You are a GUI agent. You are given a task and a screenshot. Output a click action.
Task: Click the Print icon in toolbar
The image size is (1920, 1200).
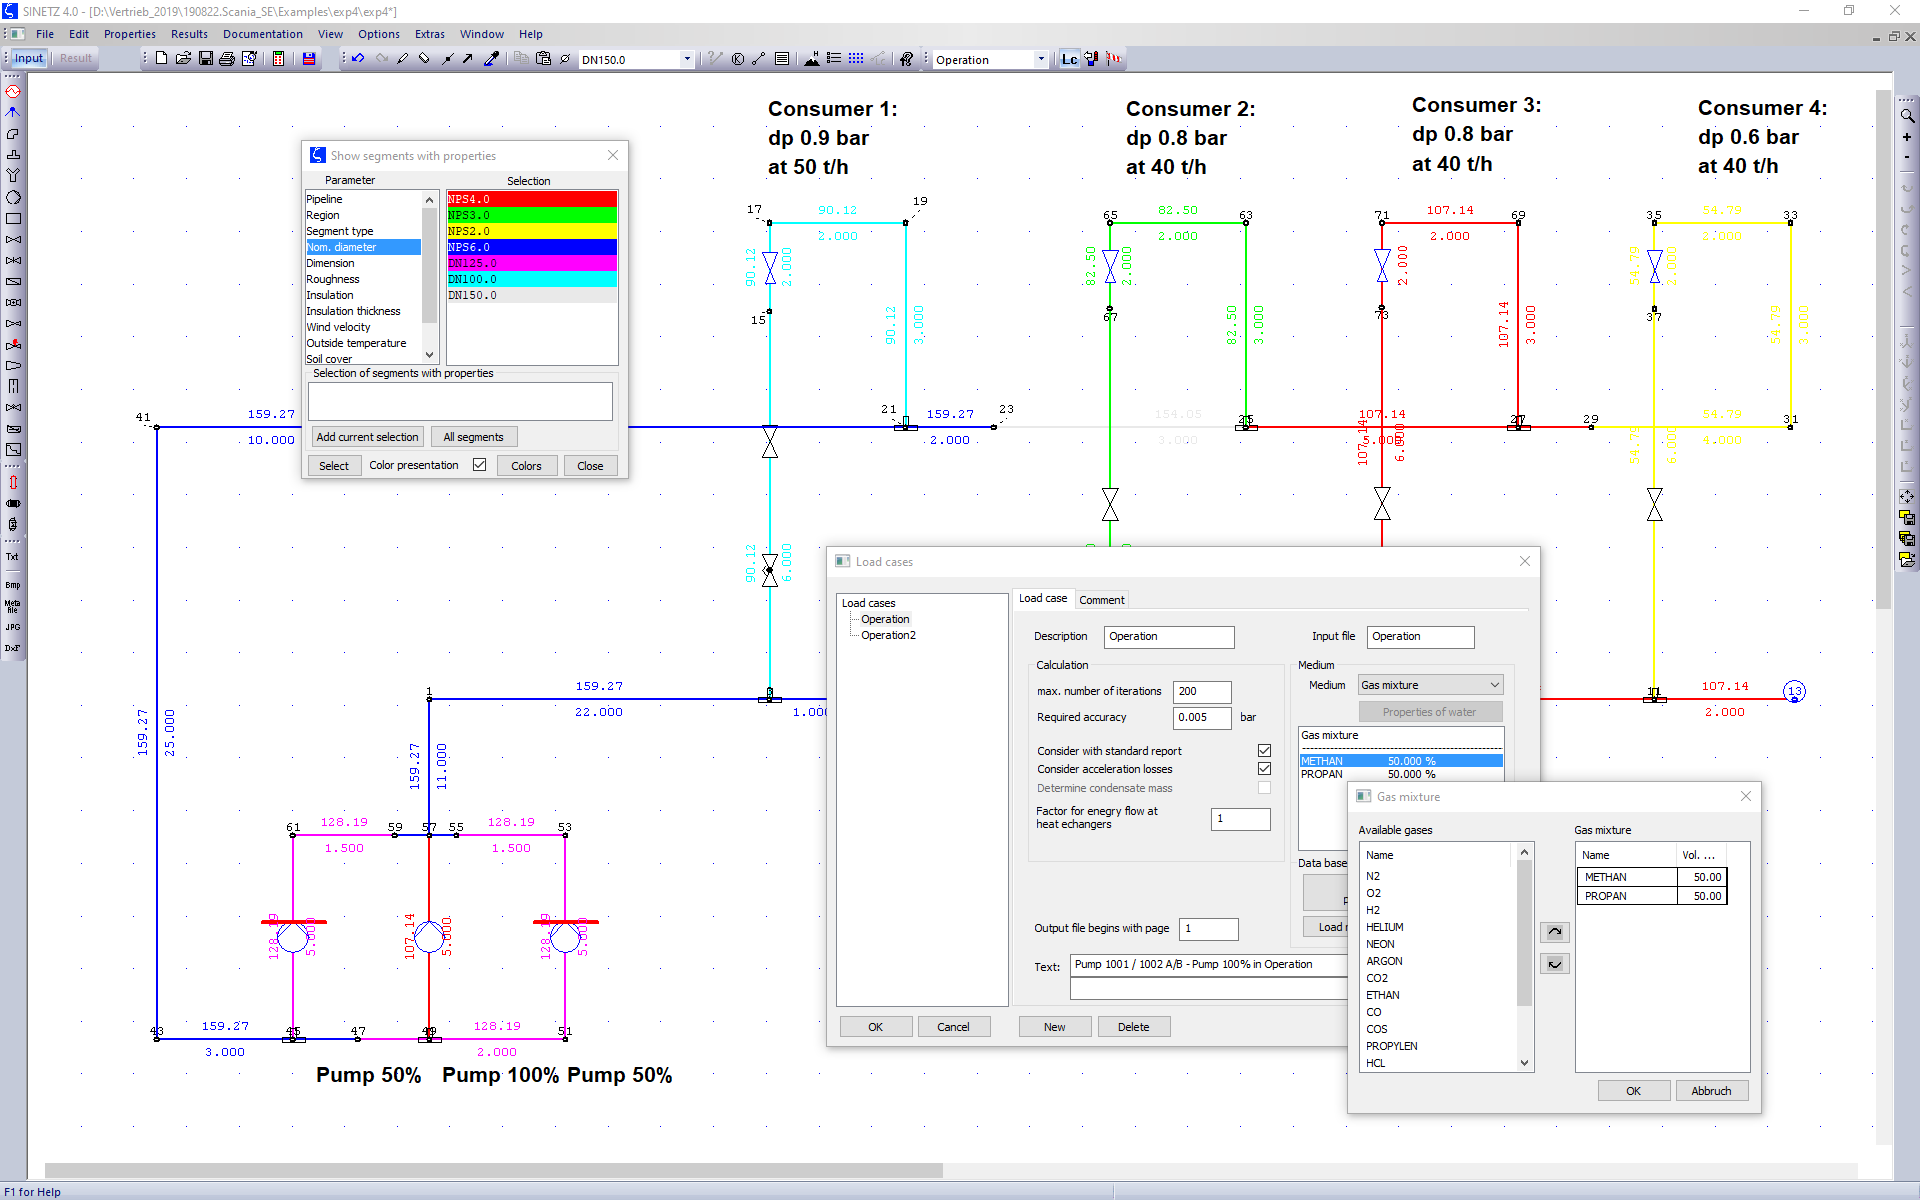point(227,59)
